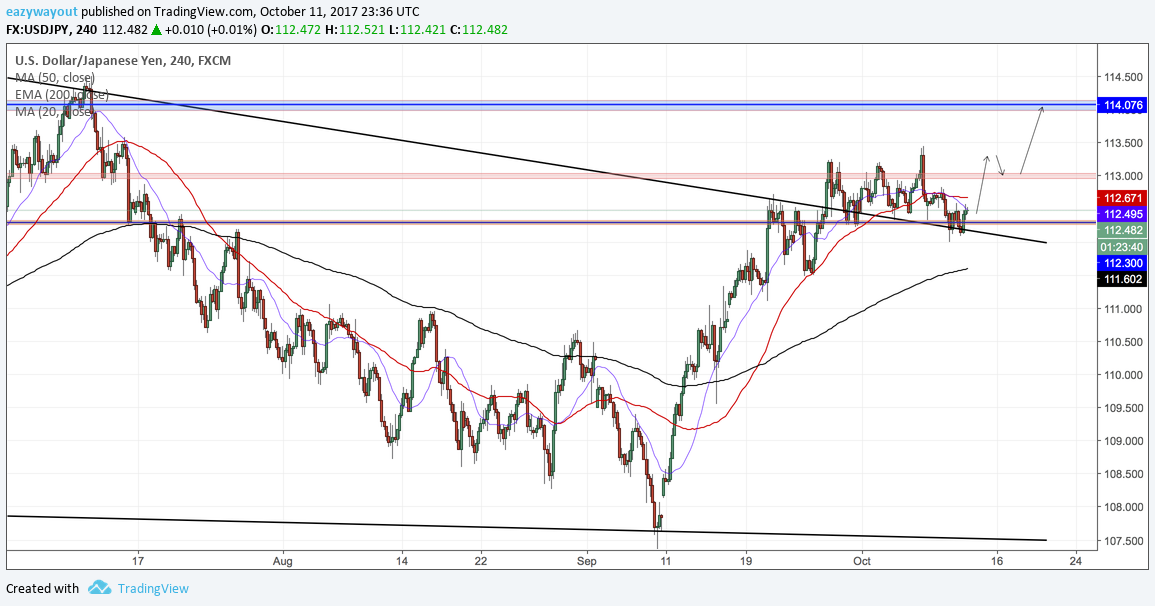1155x606 pixels.
Task: Click the 24 date axis label
Action: pyautogui.click(x=1075, y=561)
